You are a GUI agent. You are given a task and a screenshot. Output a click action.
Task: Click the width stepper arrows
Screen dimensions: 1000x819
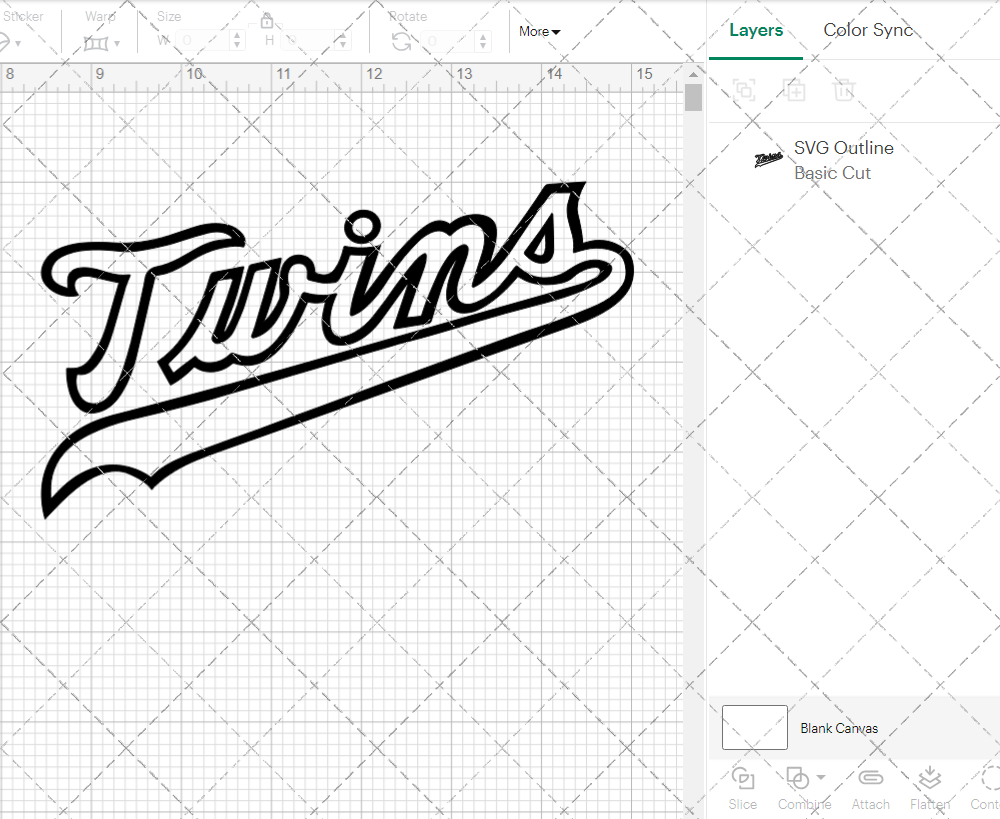[x=237, y=41]
